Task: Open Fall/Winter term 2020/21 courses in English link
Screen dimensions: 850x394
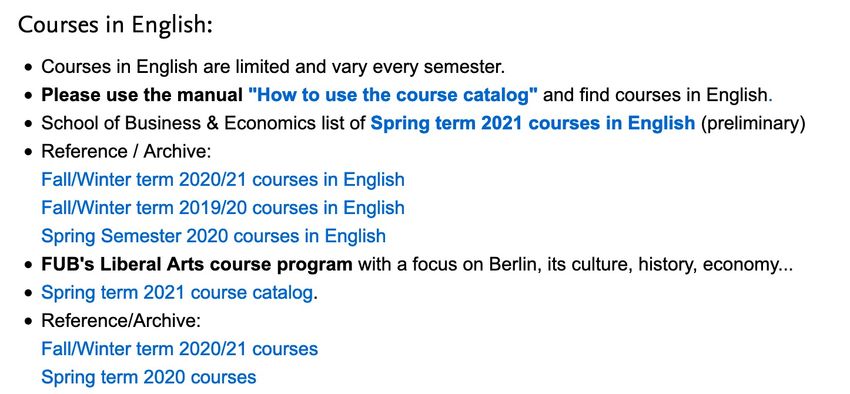Action: click(223, 180)
